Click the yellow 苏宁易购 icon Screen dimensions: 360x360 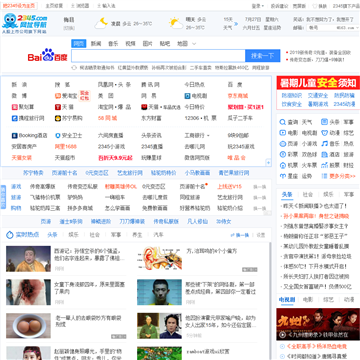(58, 118)
